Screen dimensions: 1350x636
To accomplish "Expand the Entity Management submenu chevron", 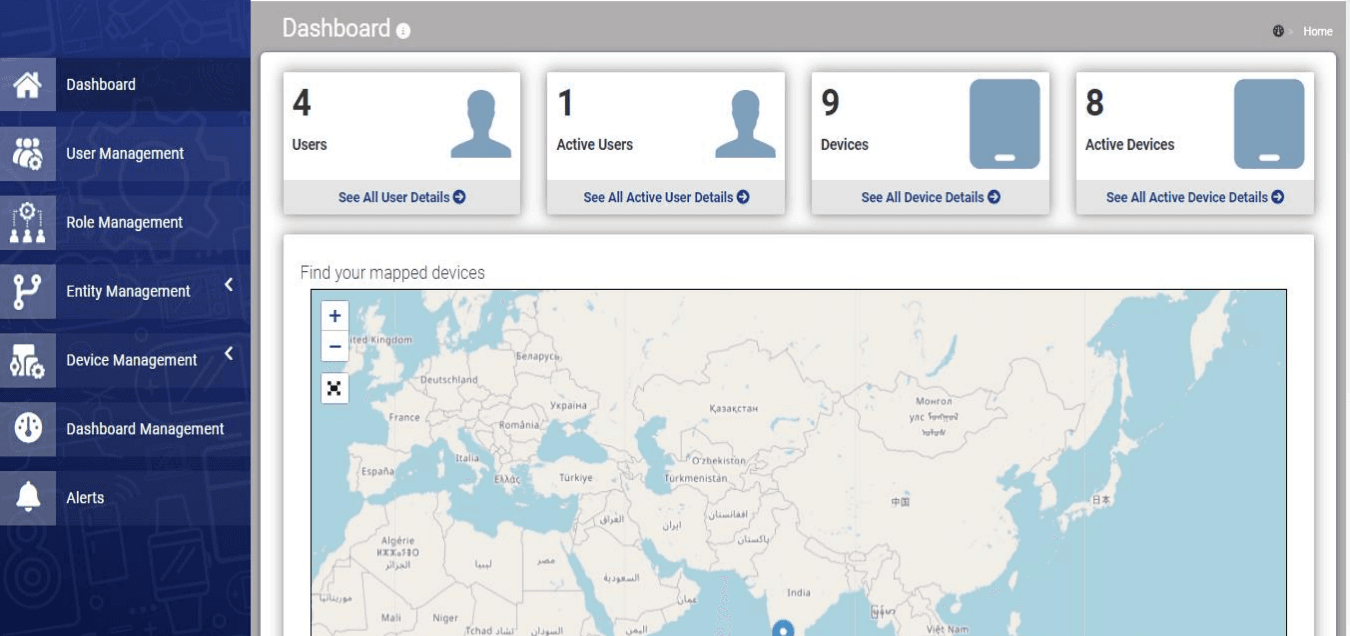I will pos(229,286).
